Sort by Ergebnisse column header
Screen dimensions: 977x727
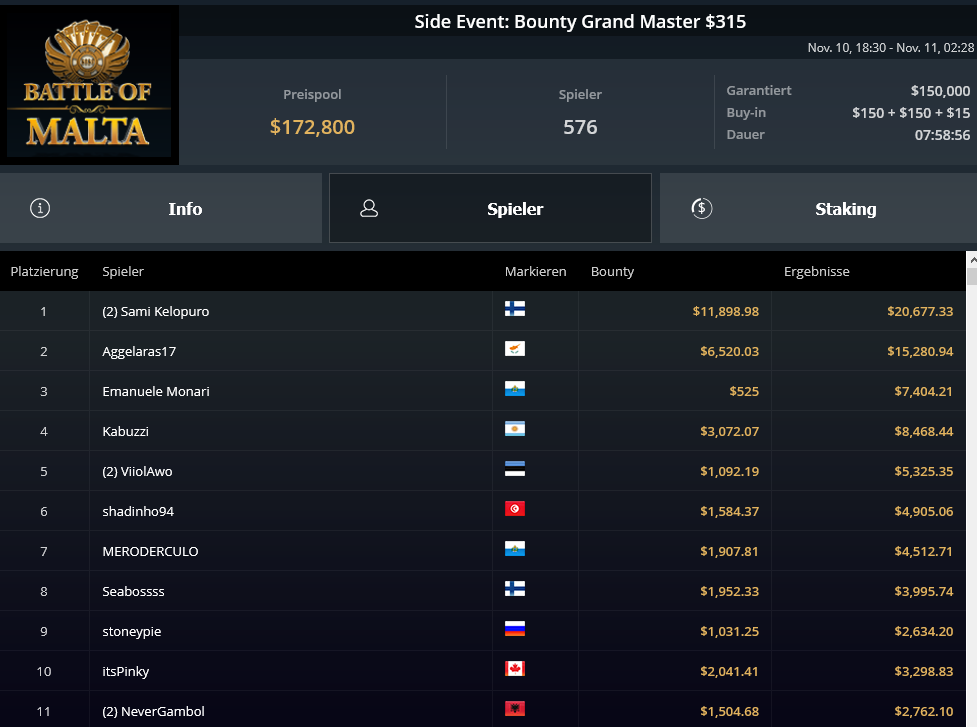coord(816,272)
